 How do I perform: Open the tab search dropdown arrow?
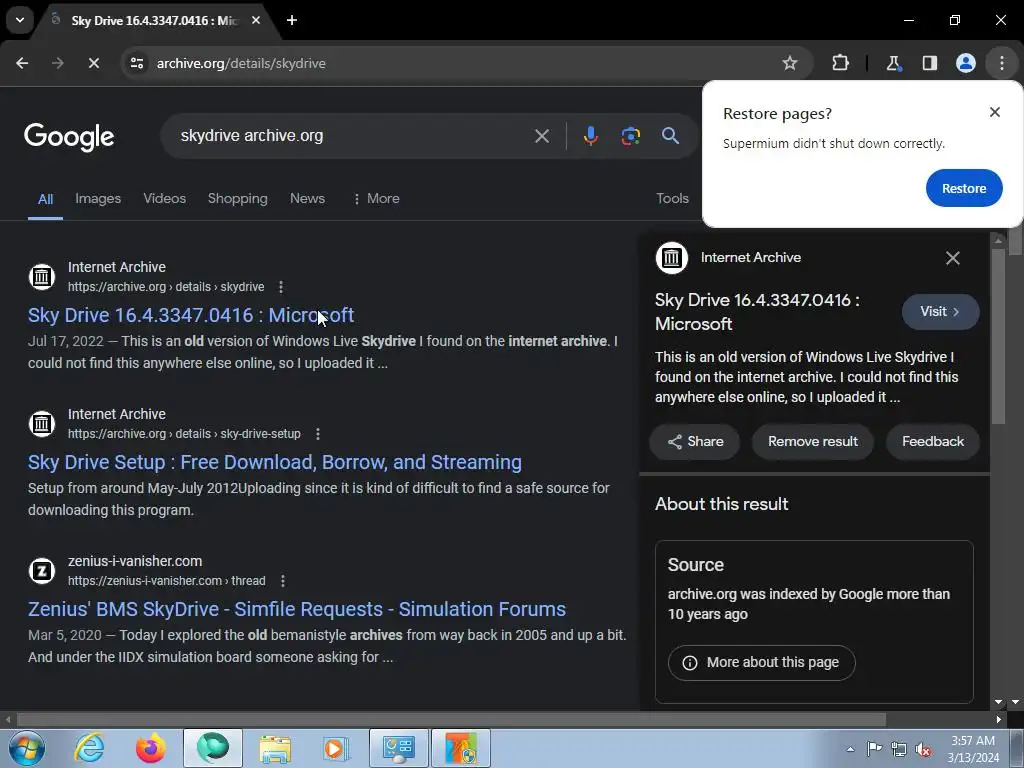[x=20, y=20]
